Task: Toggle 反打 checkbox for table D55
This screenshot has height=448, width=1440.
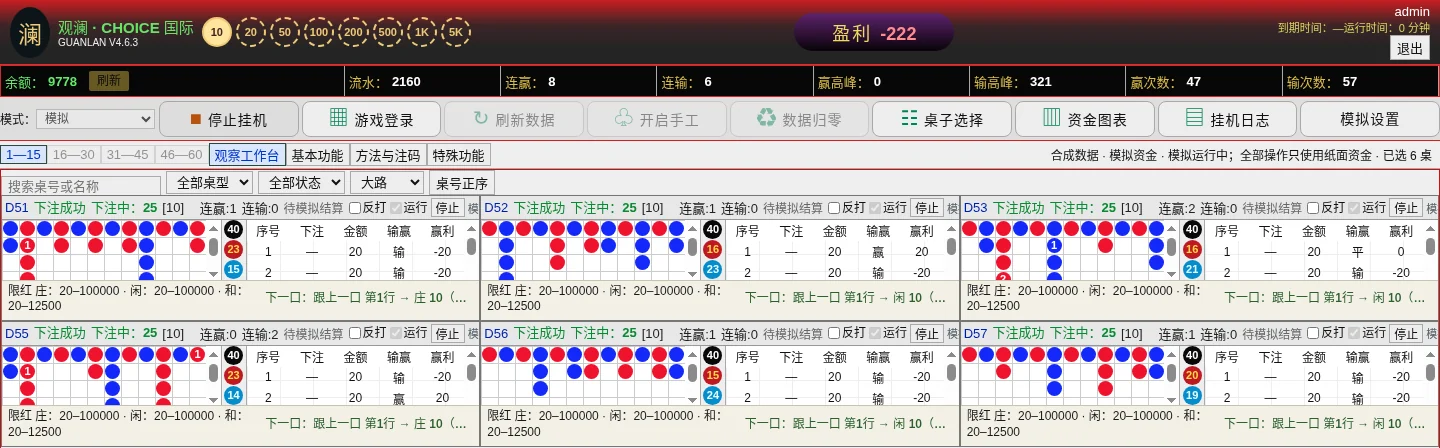Action: point(354,334)
